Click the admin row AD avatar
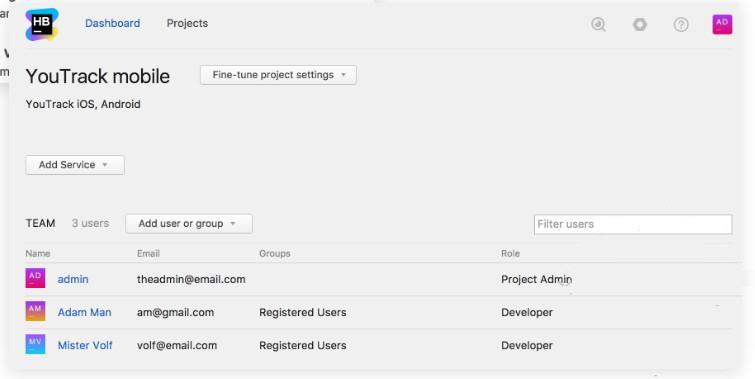Image resolution: width=755 pixels, height=379 pixels. (35, 278)
